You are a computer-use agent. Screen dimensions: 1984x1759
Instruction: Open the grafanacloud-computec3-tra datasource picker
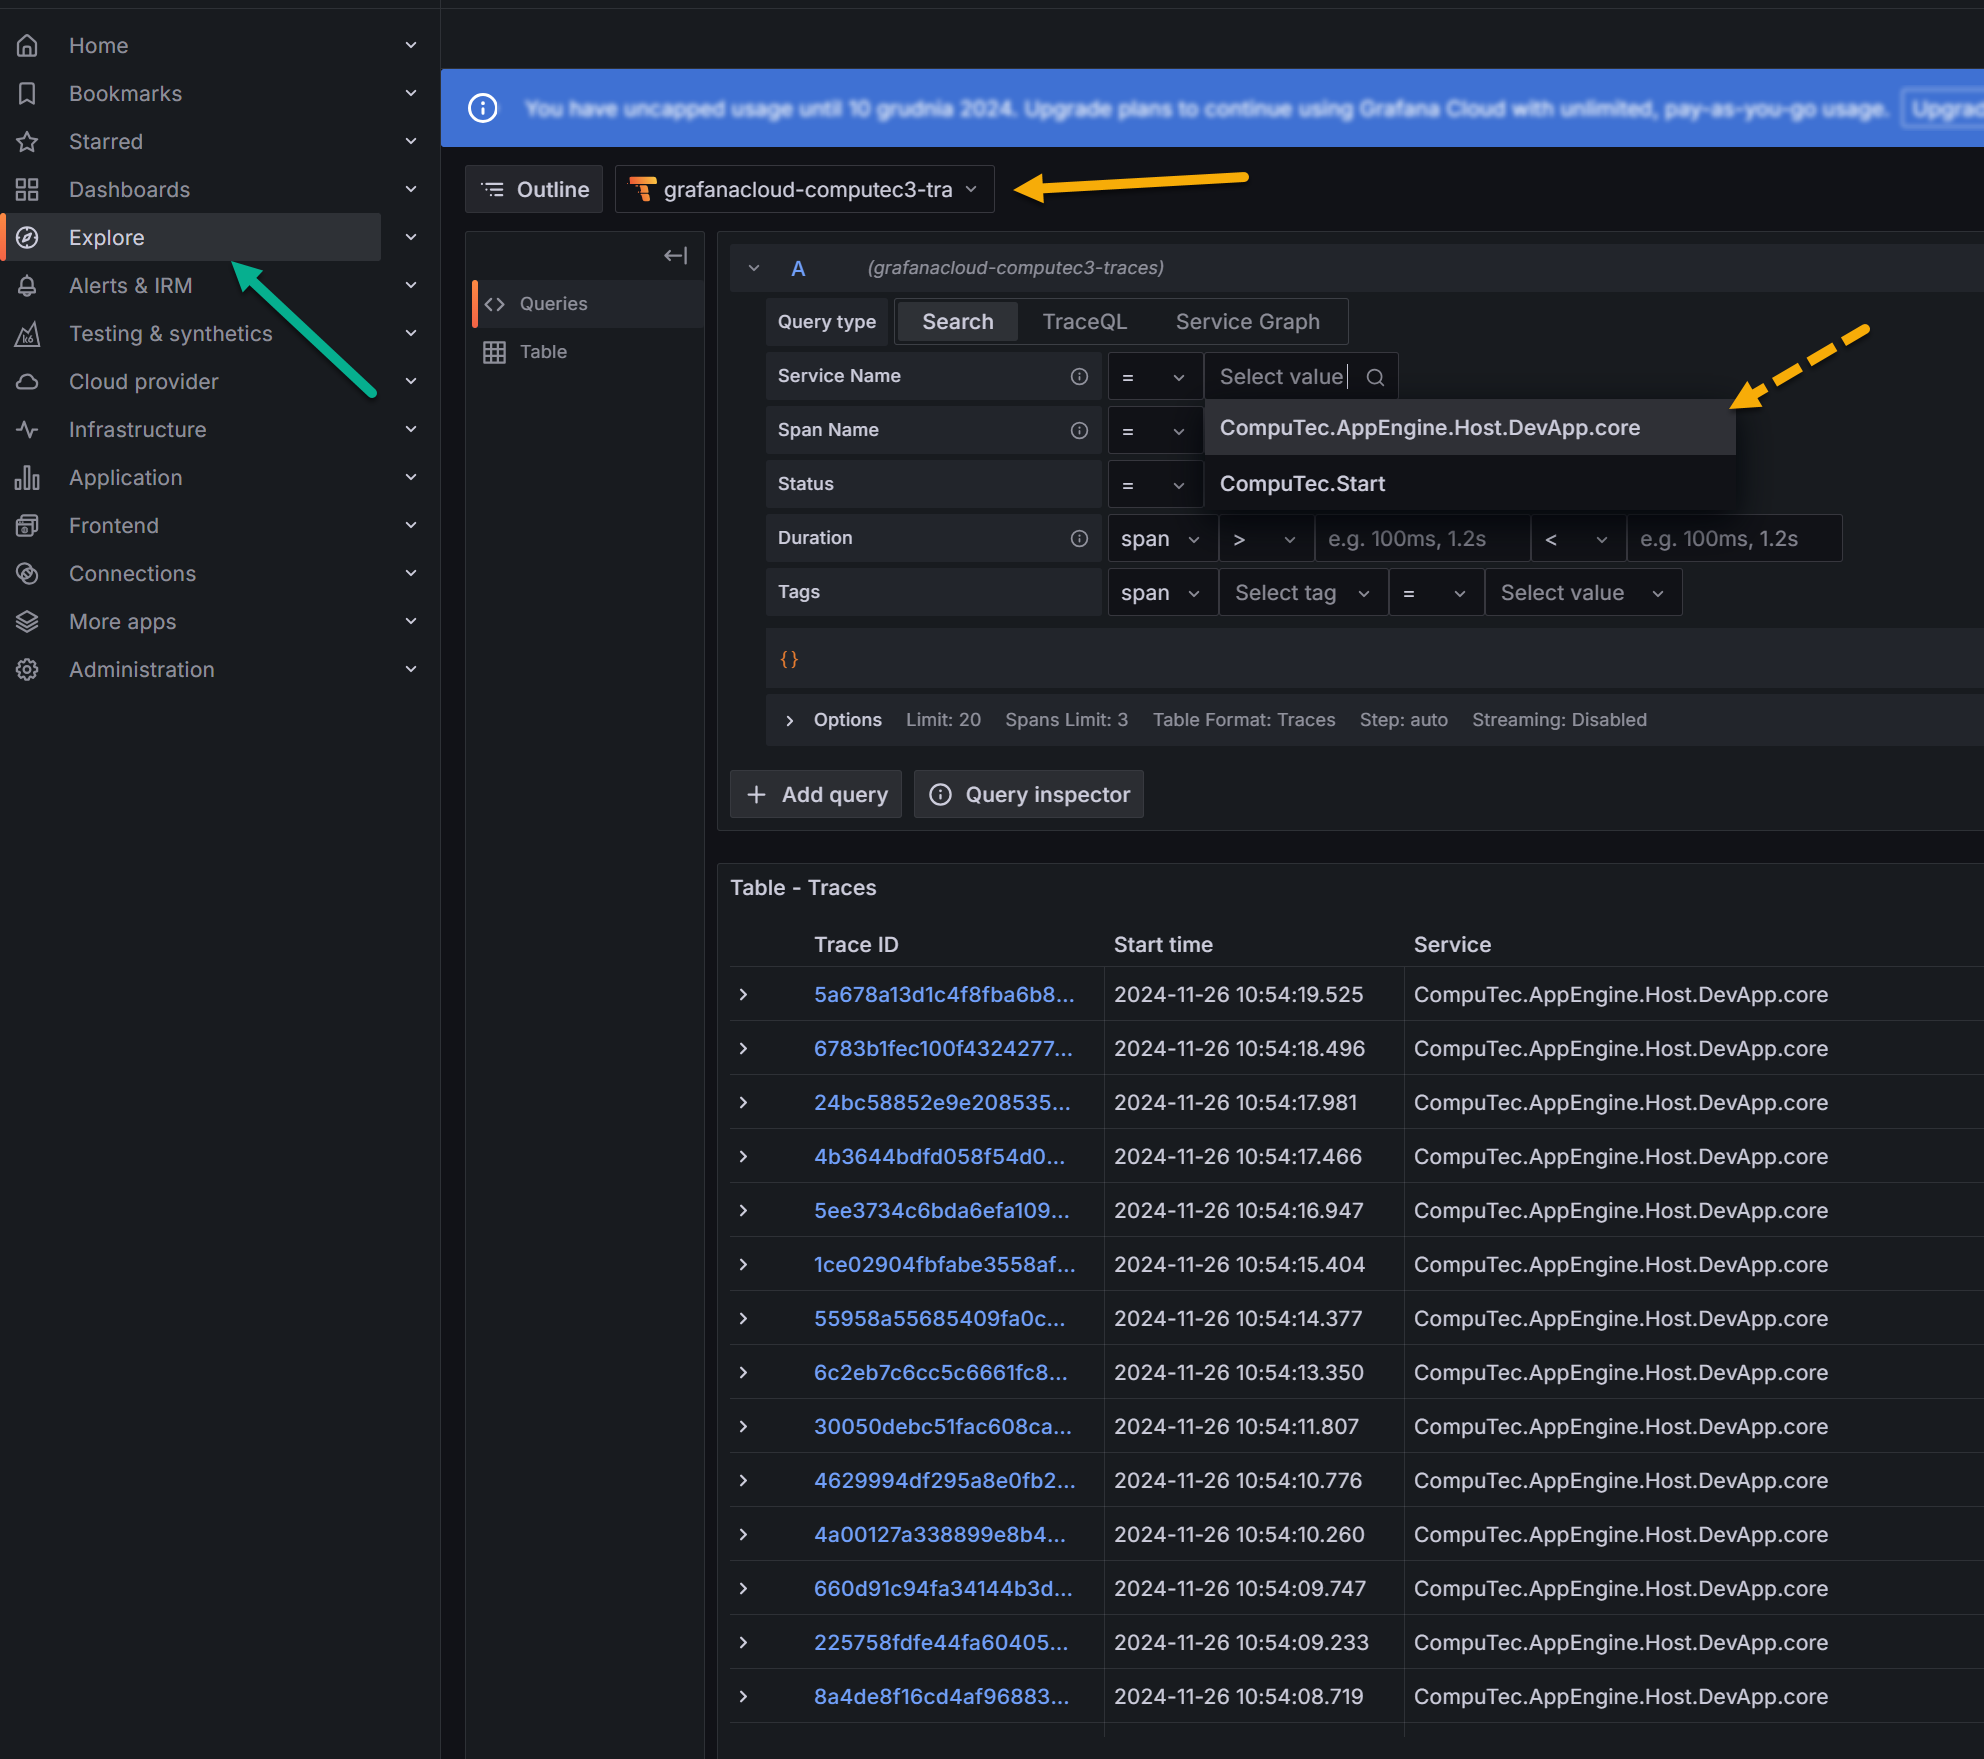[x=805, y=189]
